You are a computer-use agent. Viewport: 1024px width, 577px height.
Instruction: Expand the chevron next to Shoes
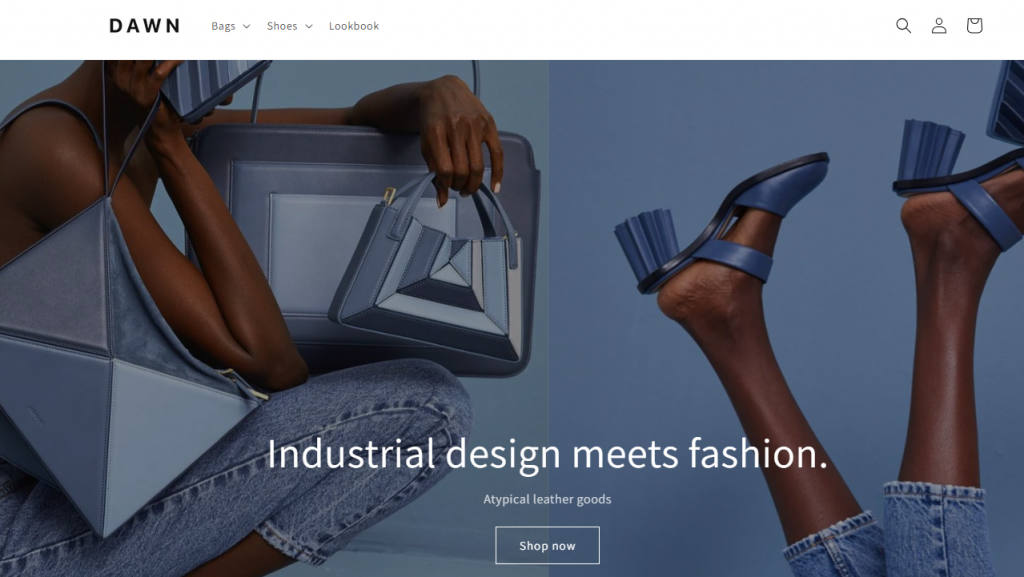(x=309, y=26)
